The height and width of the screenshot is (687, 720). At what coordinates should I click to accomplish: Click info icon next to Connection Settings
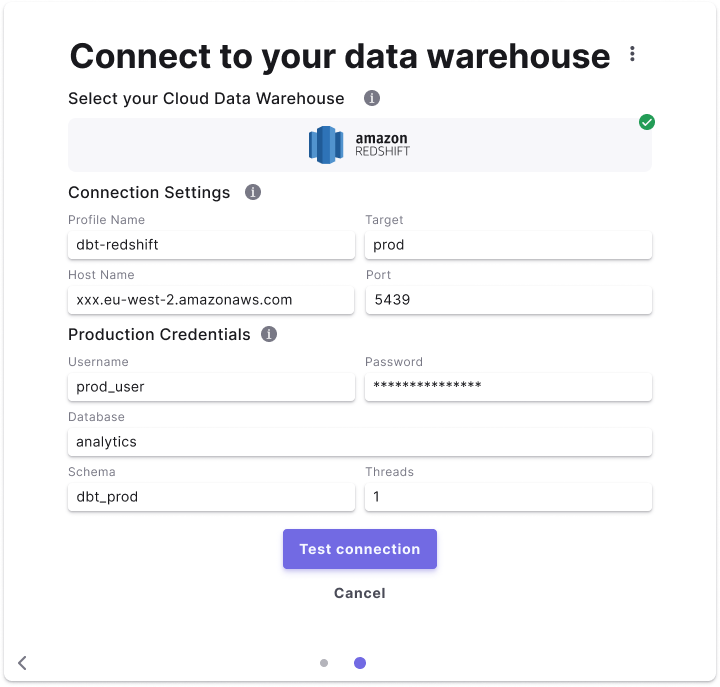point(253,192)
